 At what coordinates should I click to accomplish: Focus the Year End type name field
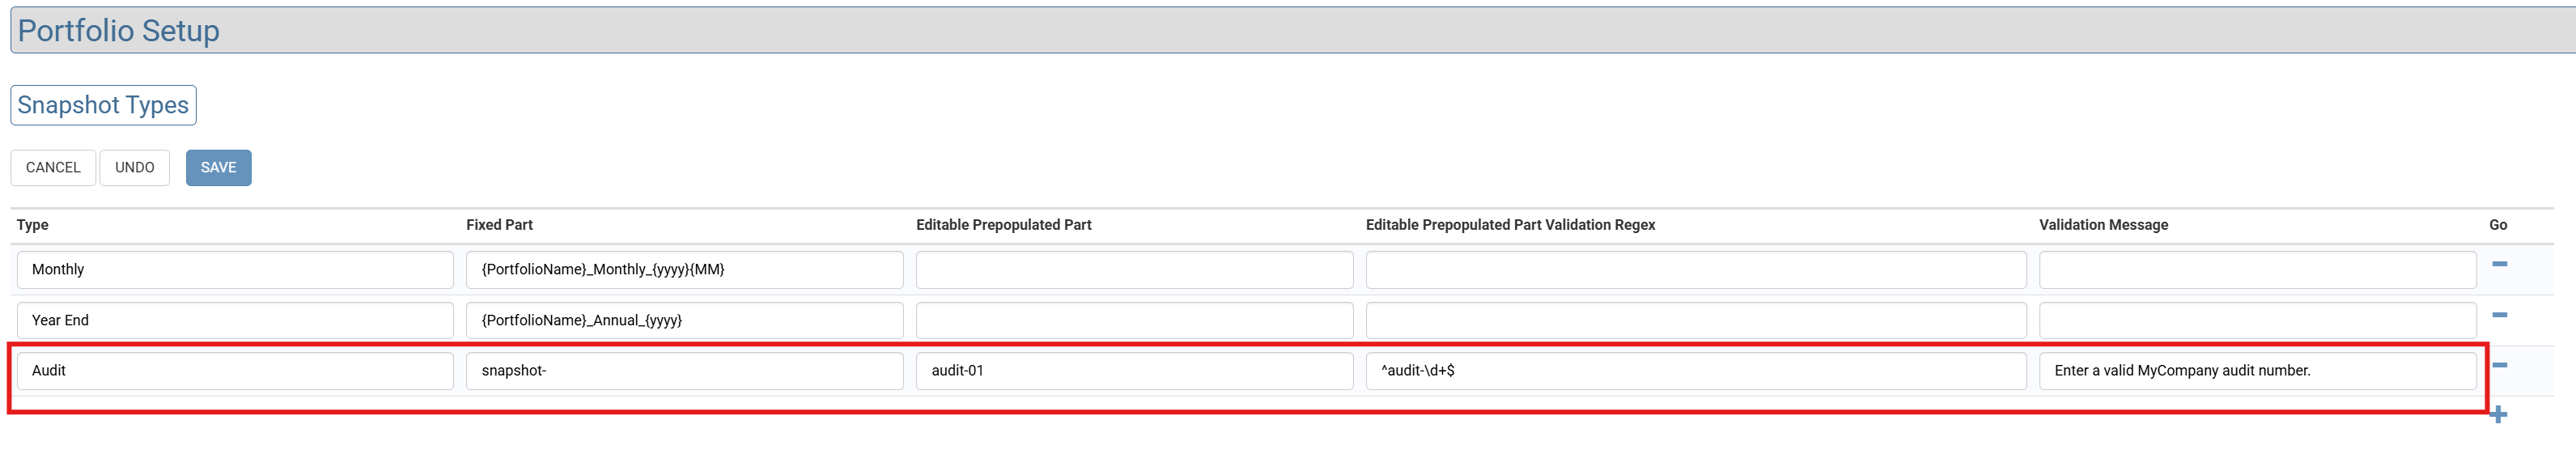(x=235, y=320)
